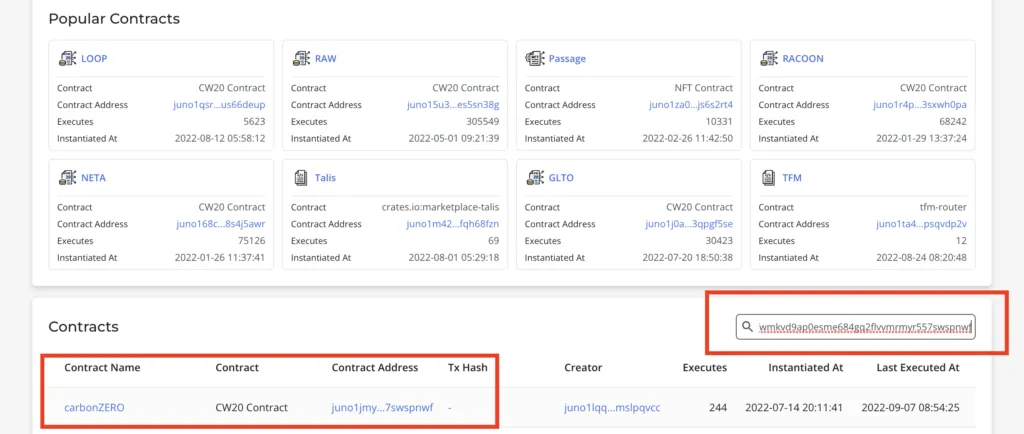Viewport: 1024px width, 434px height.
Task: Click the RAW executes count 305549
Action: click(481, 122)
